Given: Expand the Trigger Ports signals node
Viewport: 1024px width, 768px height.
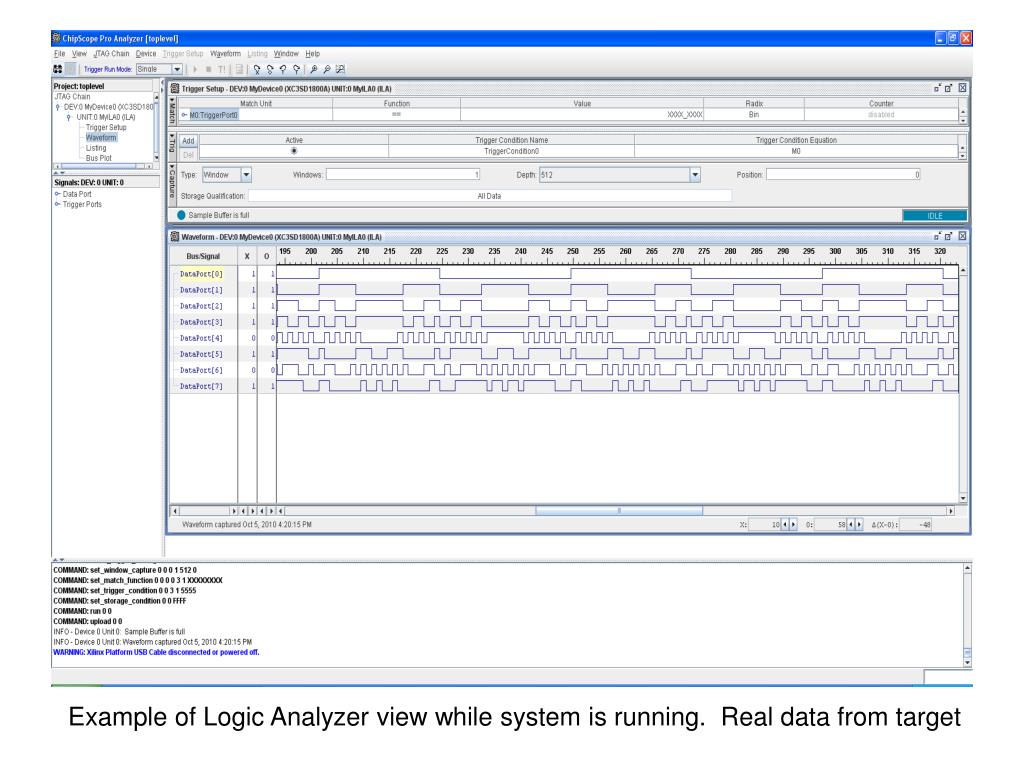Looking at the screenshot, I should tap(57, 204).
